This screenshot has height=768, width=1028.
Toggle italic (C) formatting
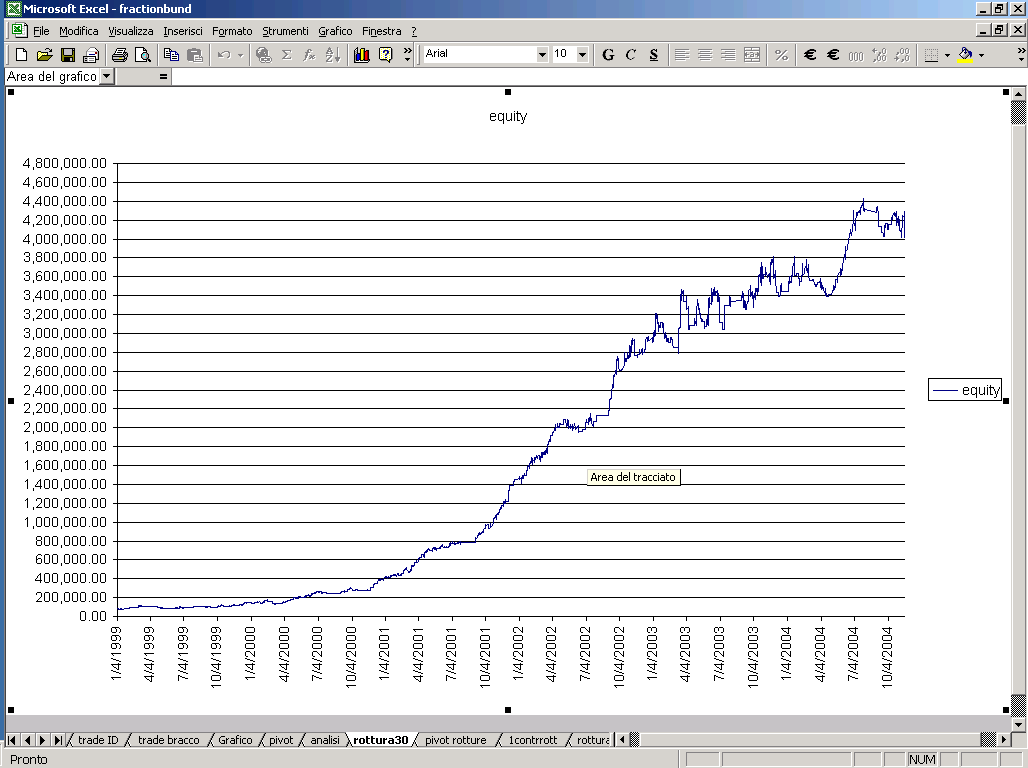tap(631, 55)
